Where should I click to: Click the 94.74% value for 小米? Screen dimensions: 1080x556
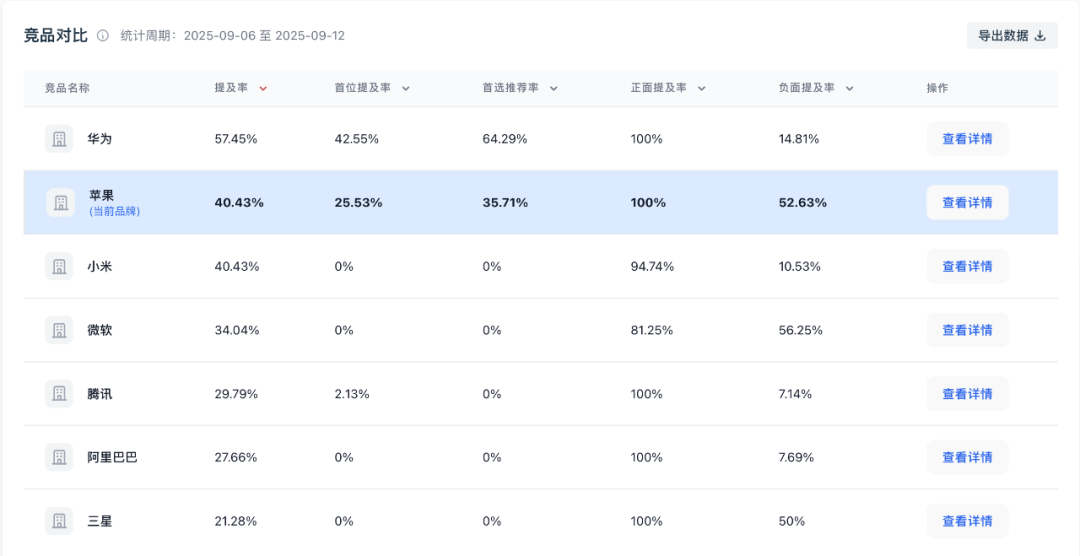coord(652,267)
